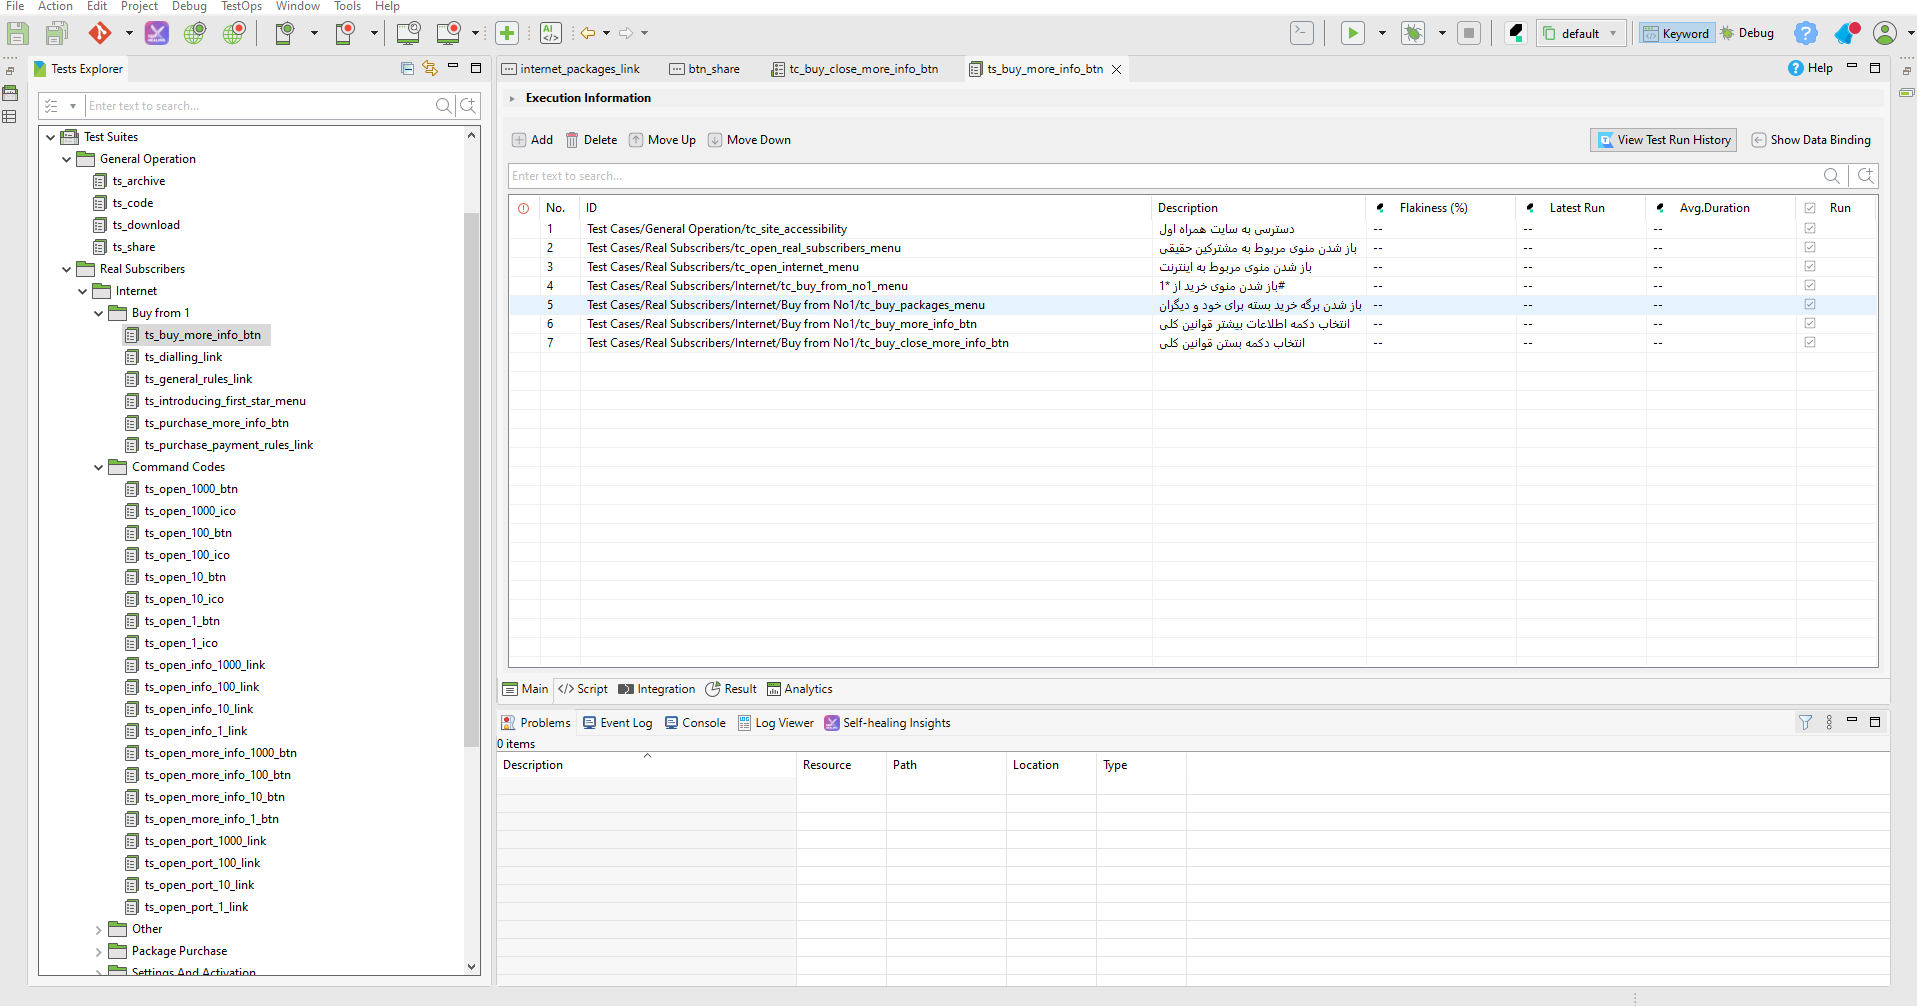This screenshot has height=1006, width=1917.
Task: Open the TestOps menu
Action: click(241, 6)
